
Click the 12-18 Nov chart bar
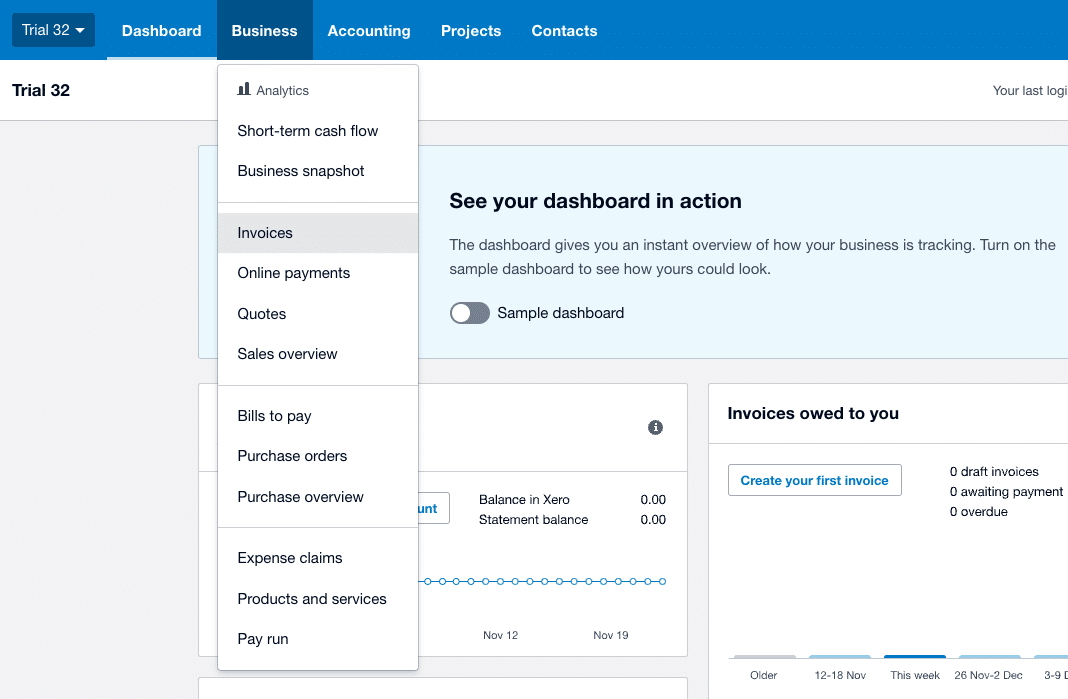(x=840, y=657)
